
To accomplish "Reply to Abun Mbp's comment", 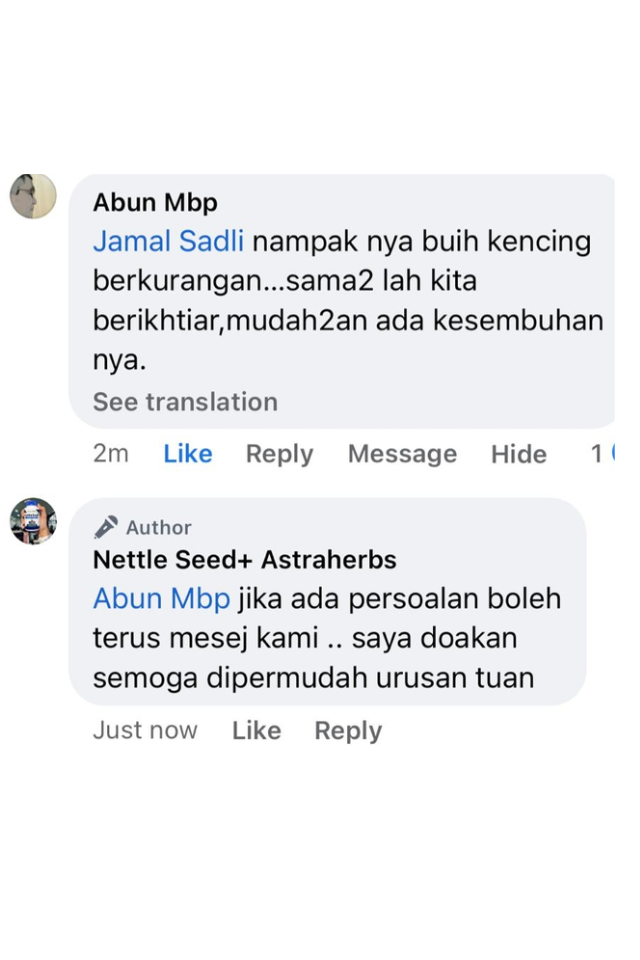I will point(279,453).
